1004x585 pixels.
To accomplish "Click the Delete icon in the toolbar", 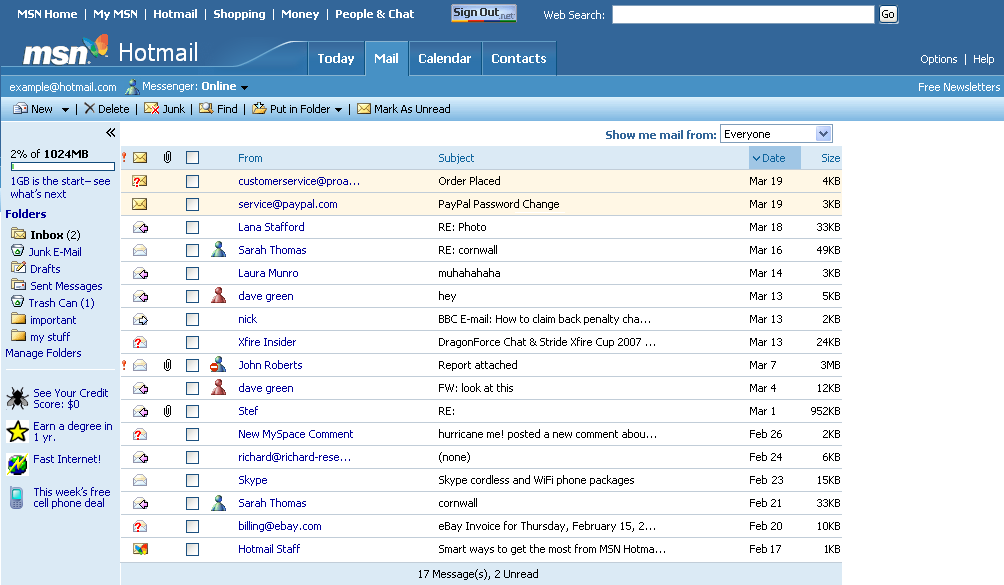I will click(90, 108).
